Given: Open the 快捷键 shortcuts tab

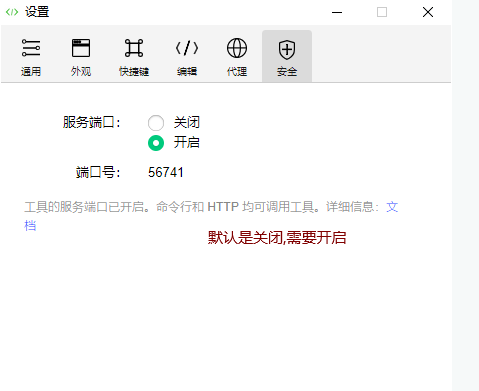Looking at the screenshot, I should point(134,57).
